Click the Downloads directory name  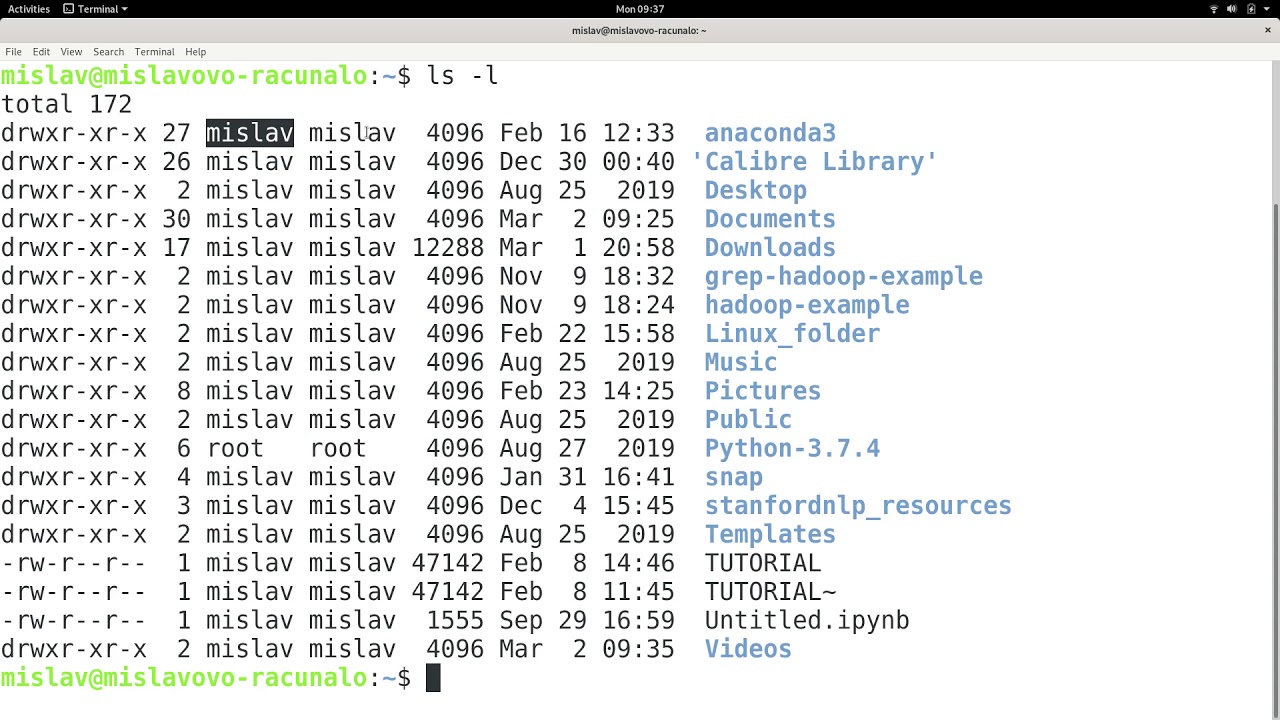(x=770, y=248)
